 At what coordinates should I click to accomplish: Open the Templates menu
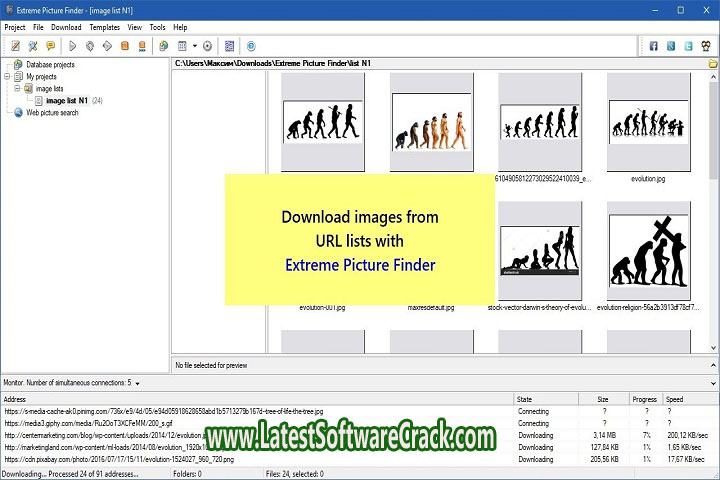(105, 27)
